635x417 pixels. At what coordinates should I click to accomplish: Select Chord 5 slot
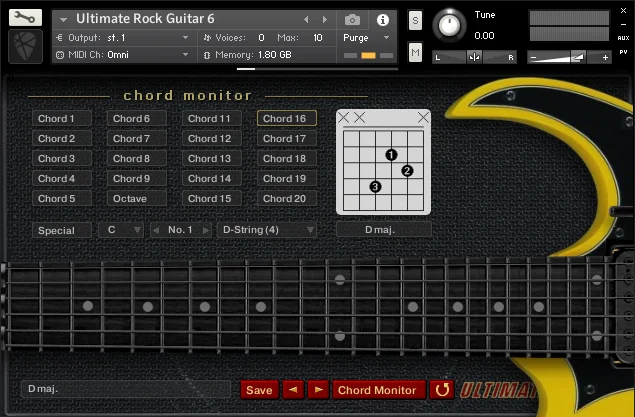[x=62, y=198]
